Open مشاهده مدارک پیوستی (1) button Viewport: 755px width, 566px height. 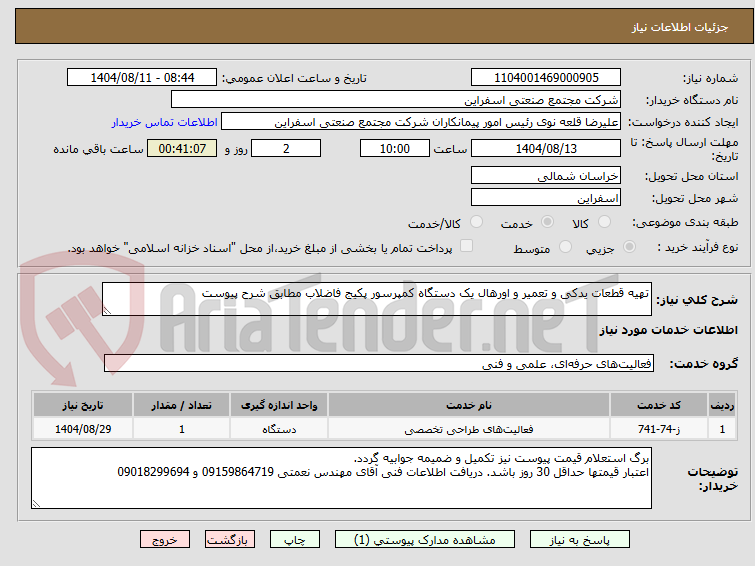pyautogui.click(x=425, y=540)
